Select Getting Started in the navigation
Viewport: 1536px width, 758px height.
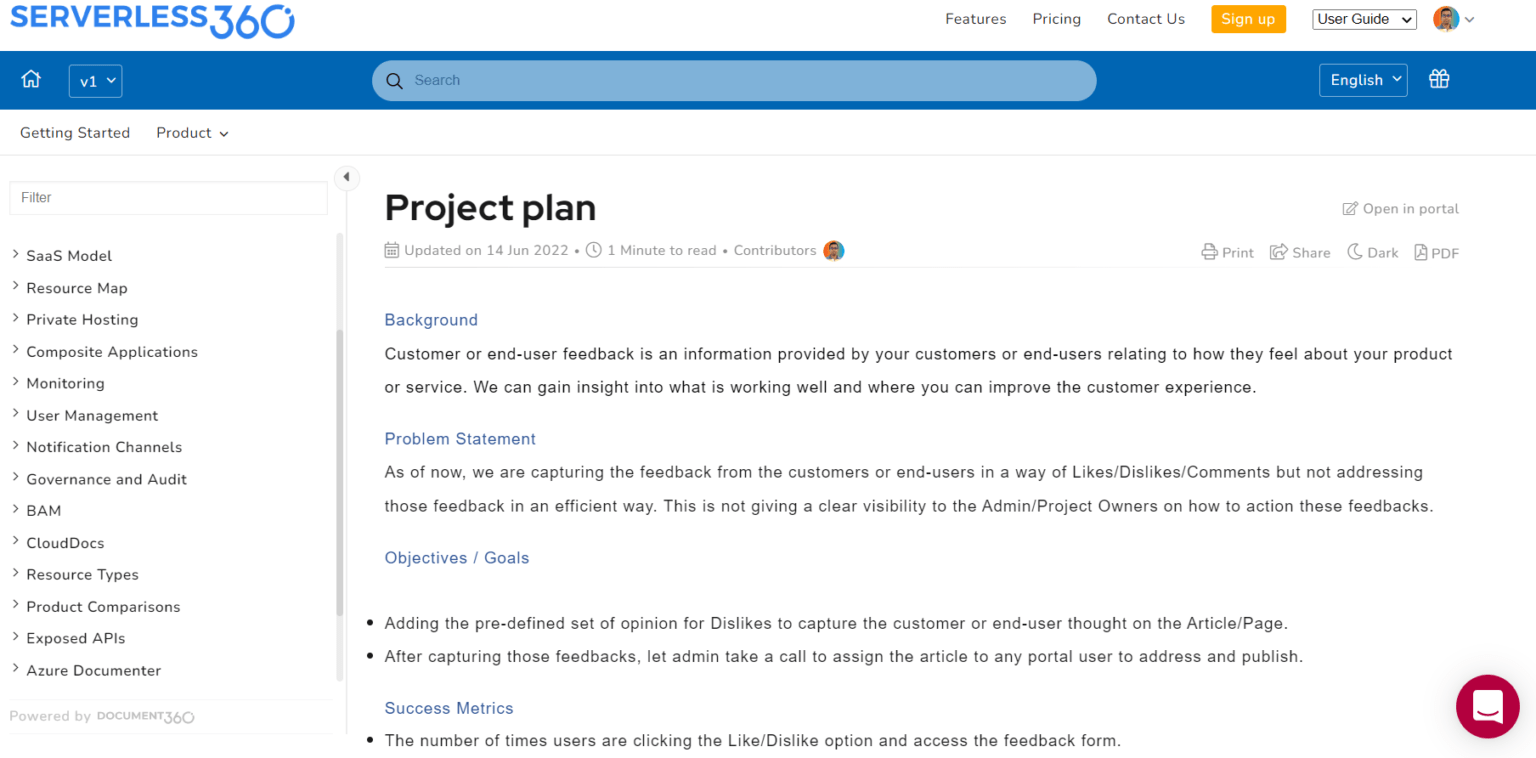(x=74, y=132)
